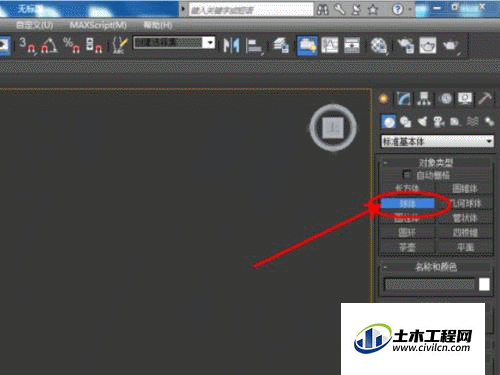This screenshot has width=500, height=375.
Task: Expand the arrow beside the search box
Action: click(x=183, y=9)
